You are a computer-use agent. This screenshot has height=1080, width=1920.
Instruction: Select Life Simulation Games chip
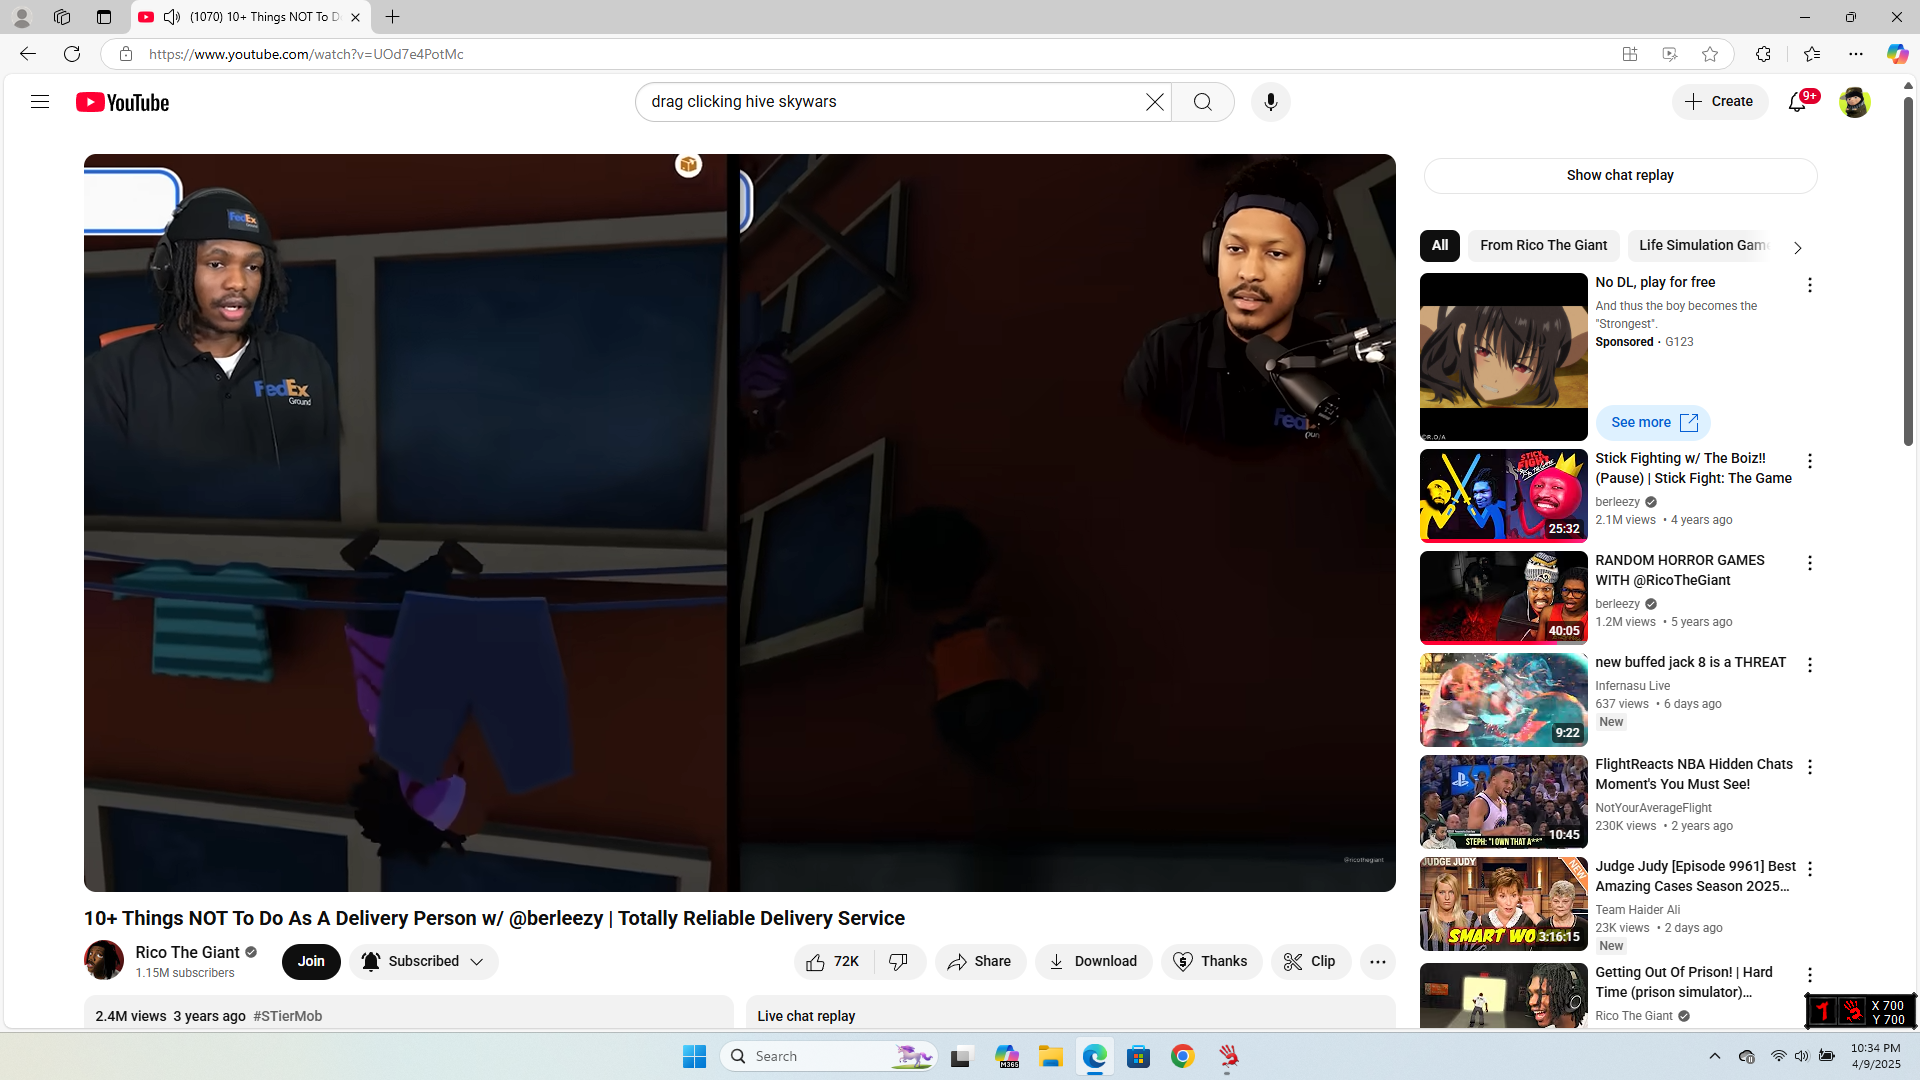tap(1704, 246)
